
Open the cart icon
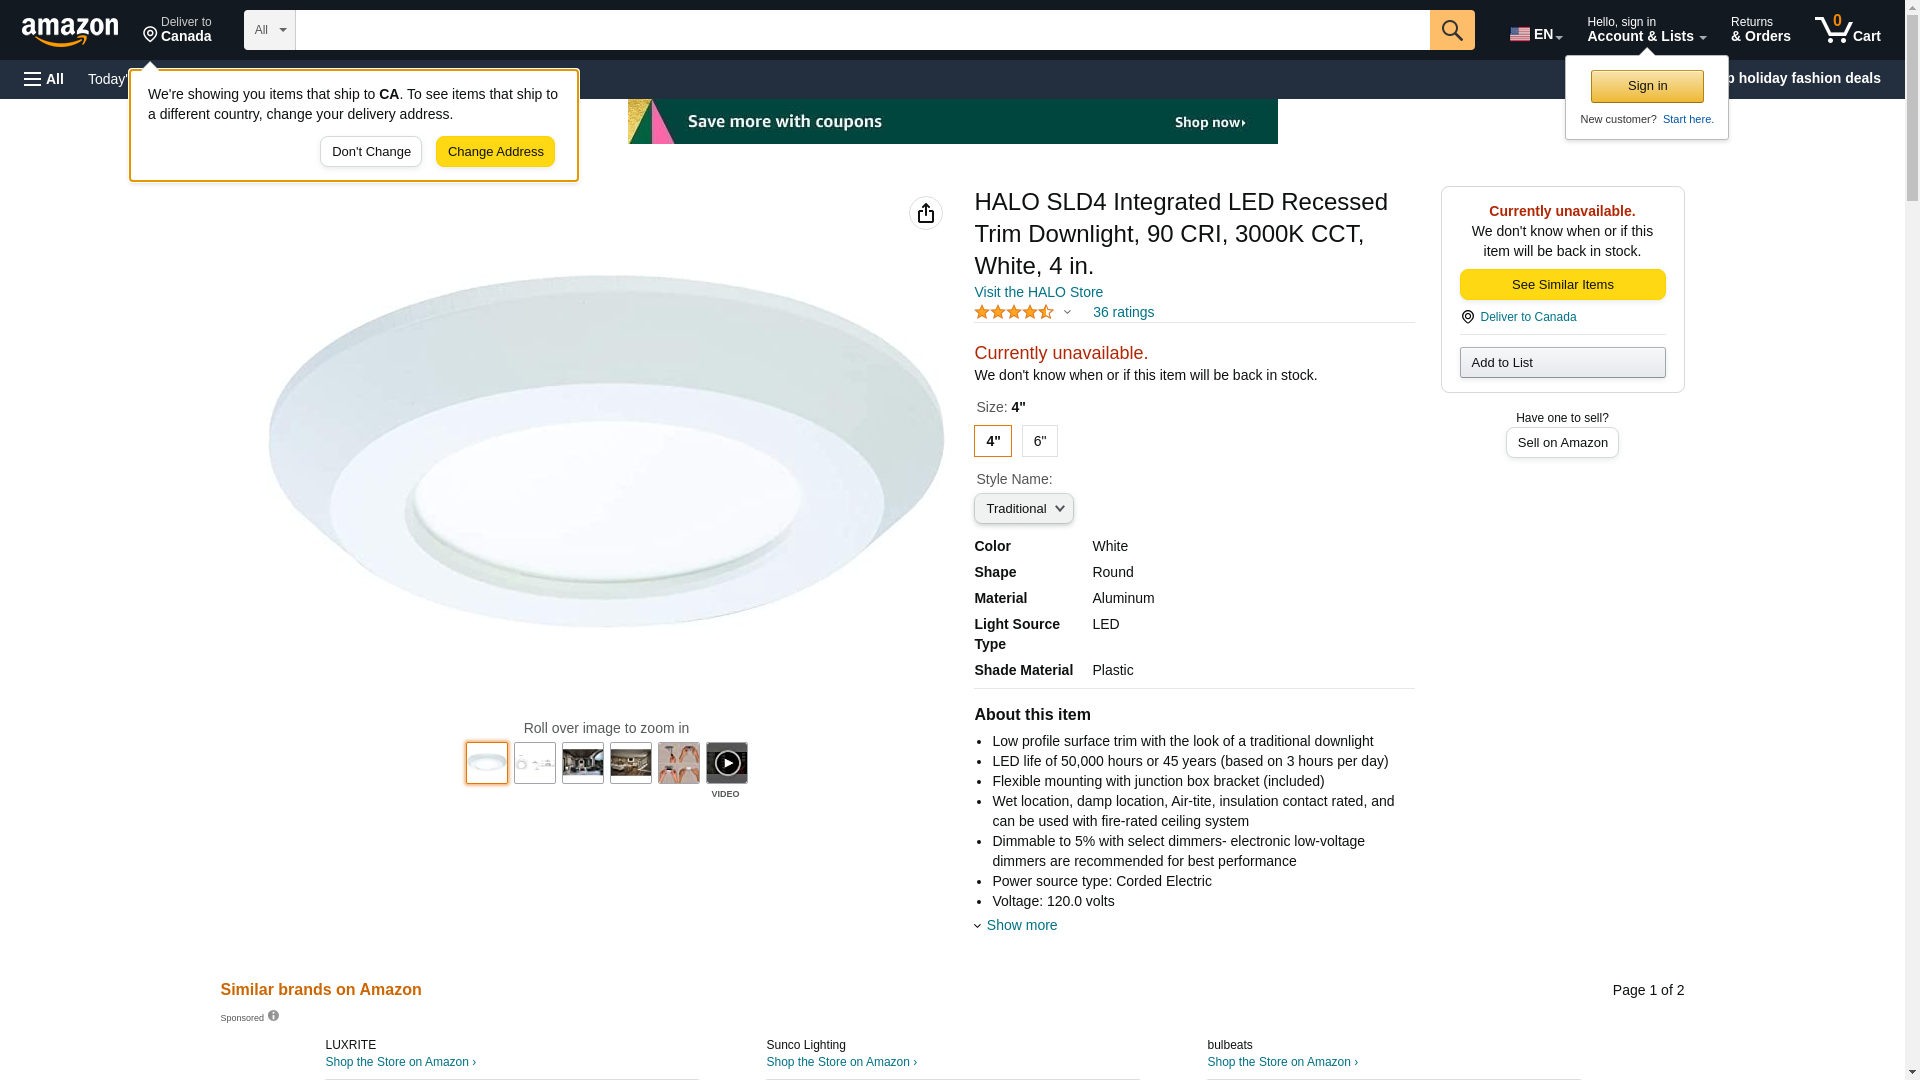[x=1847, y=30]
